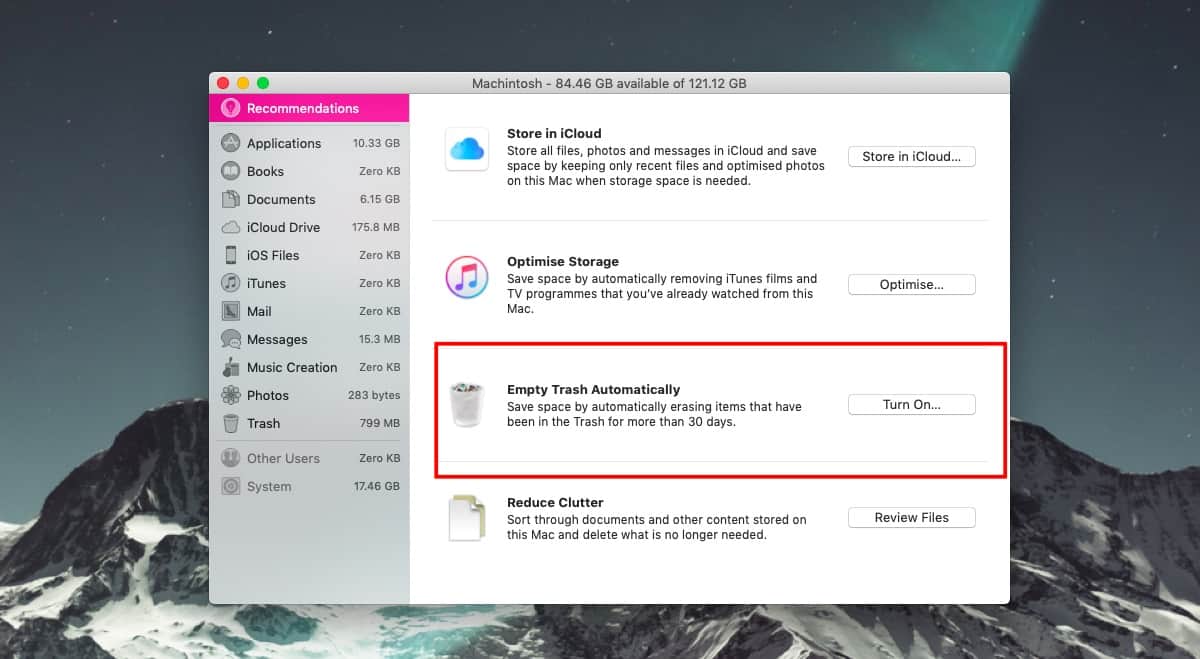The width and height of the screenshot is (1200, 659).
Task: Click the iCloud cloud icon
Action: [x=466, y=150]
